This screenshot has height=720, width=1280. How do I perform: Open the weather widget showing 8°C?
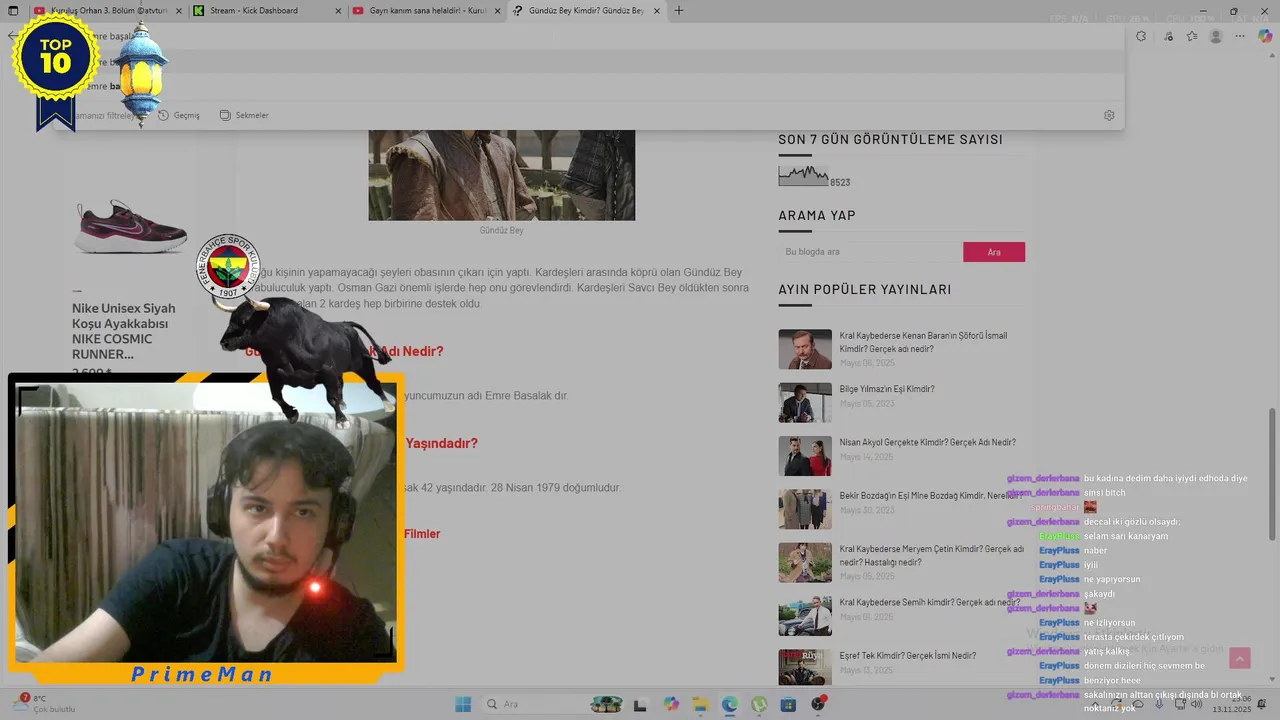pos(45,704)
